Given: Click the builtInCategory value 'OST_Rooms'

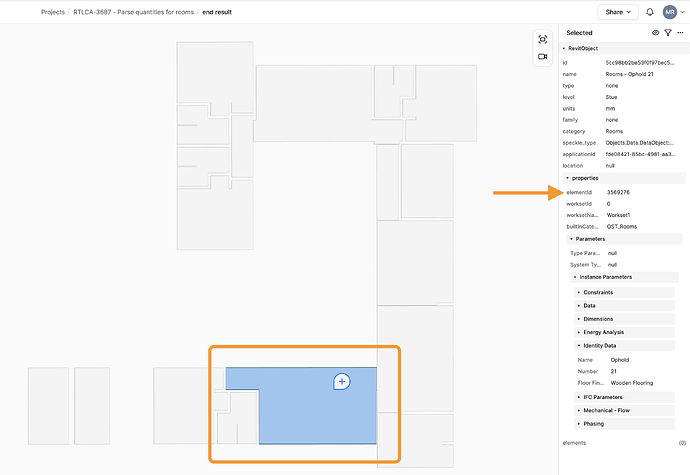Looking at the screenshot, I should [x=622, y=227].
